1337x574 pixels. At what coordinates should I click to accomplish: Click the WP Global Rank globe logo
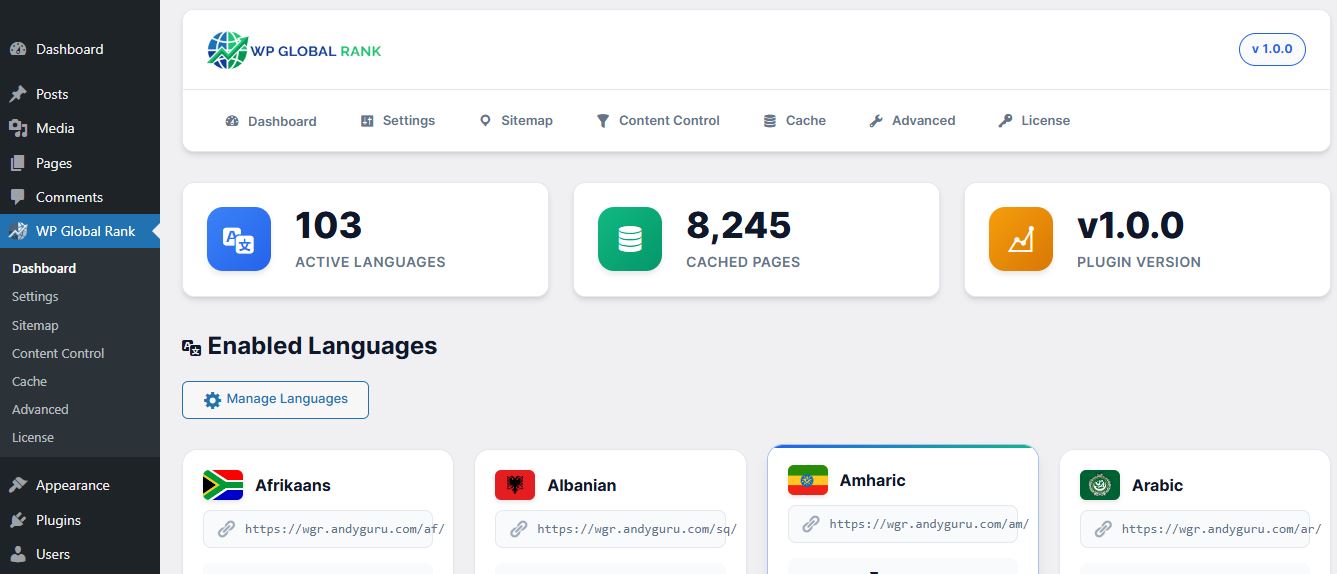point(227,50)
